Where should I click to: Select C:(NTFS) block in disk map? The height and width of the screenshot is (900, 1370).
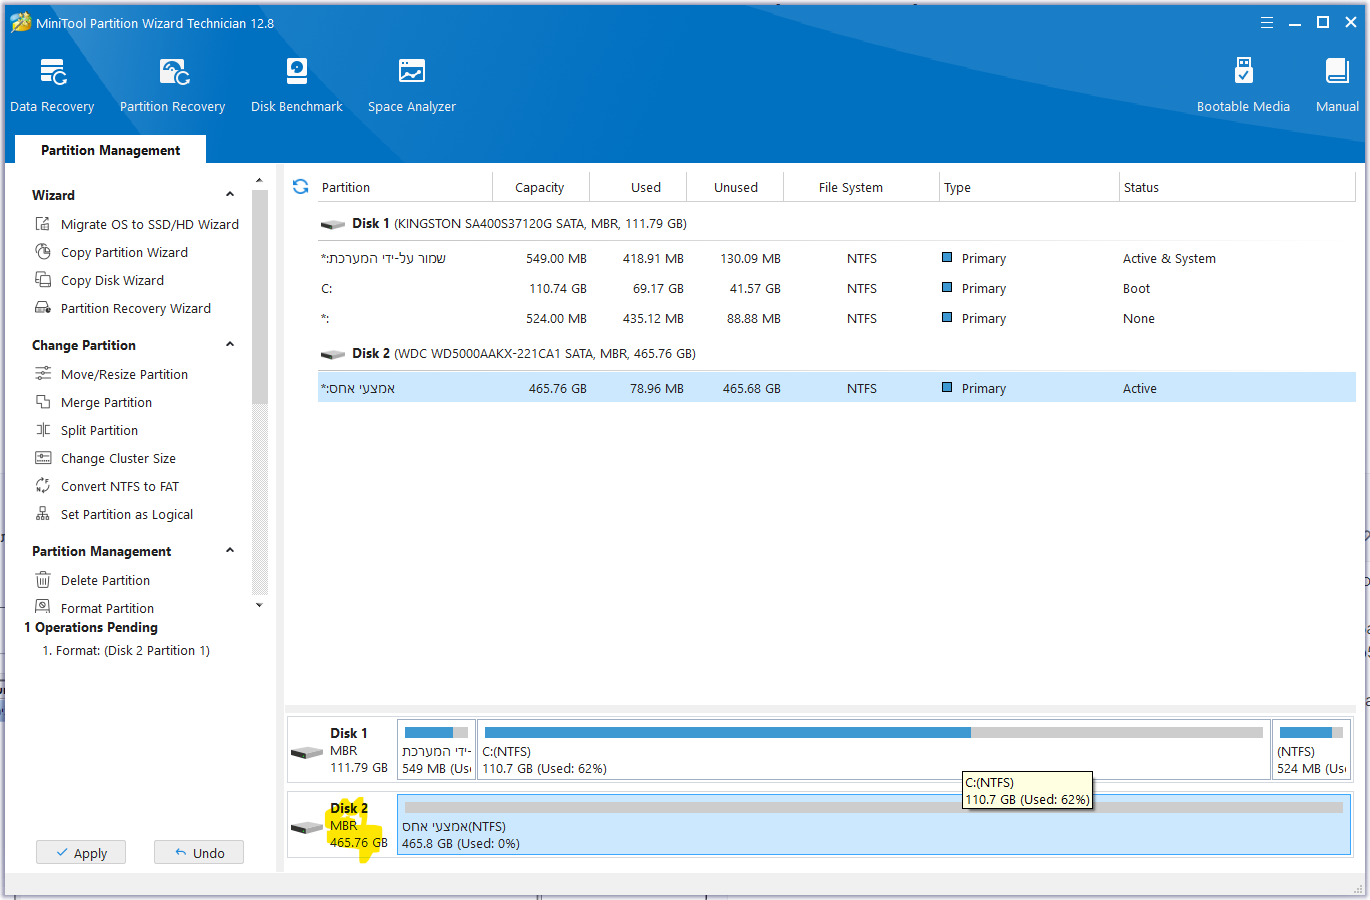click(x=874, y=750)
